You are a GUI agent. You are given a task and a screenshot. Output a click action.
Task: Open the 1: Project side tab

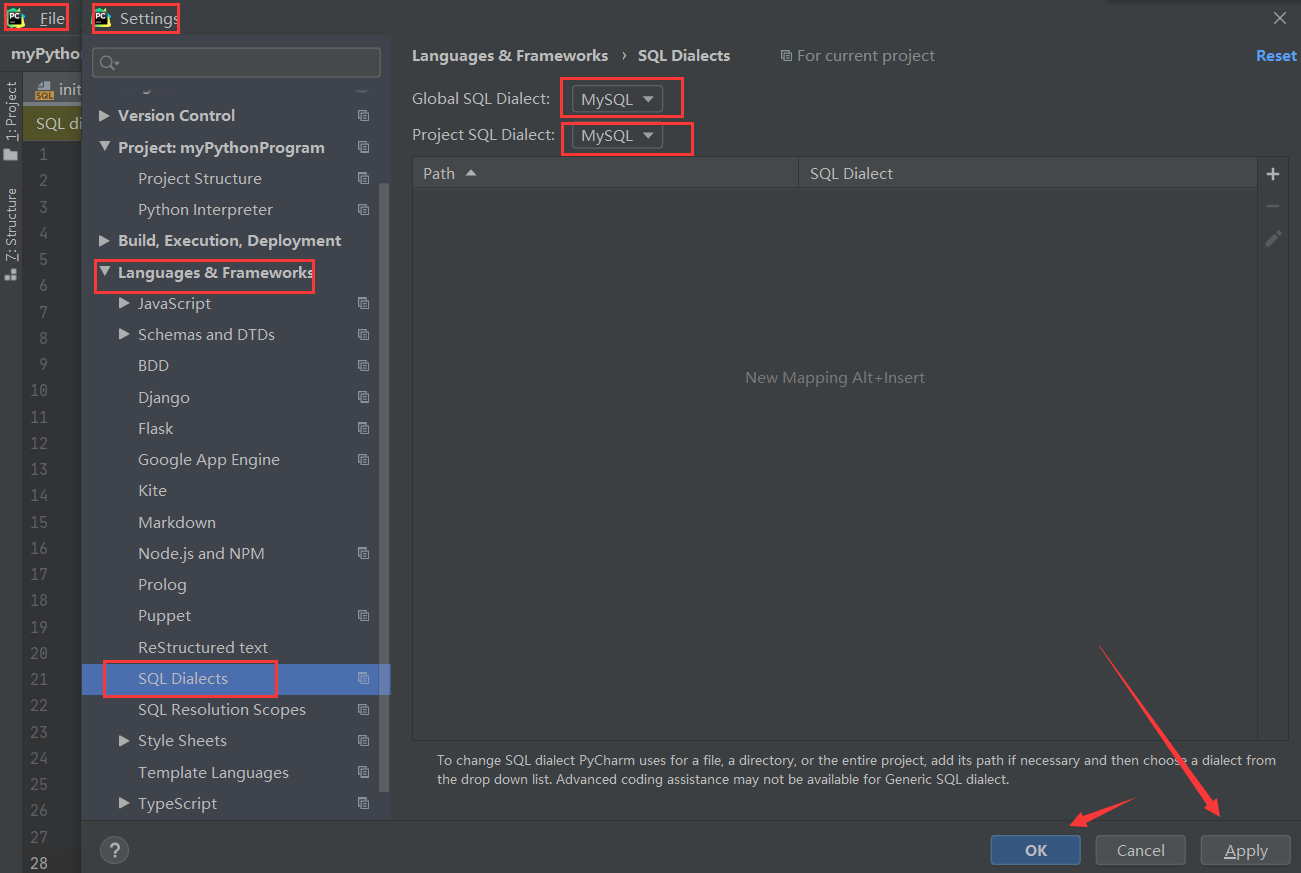click(x=11, y=110)
